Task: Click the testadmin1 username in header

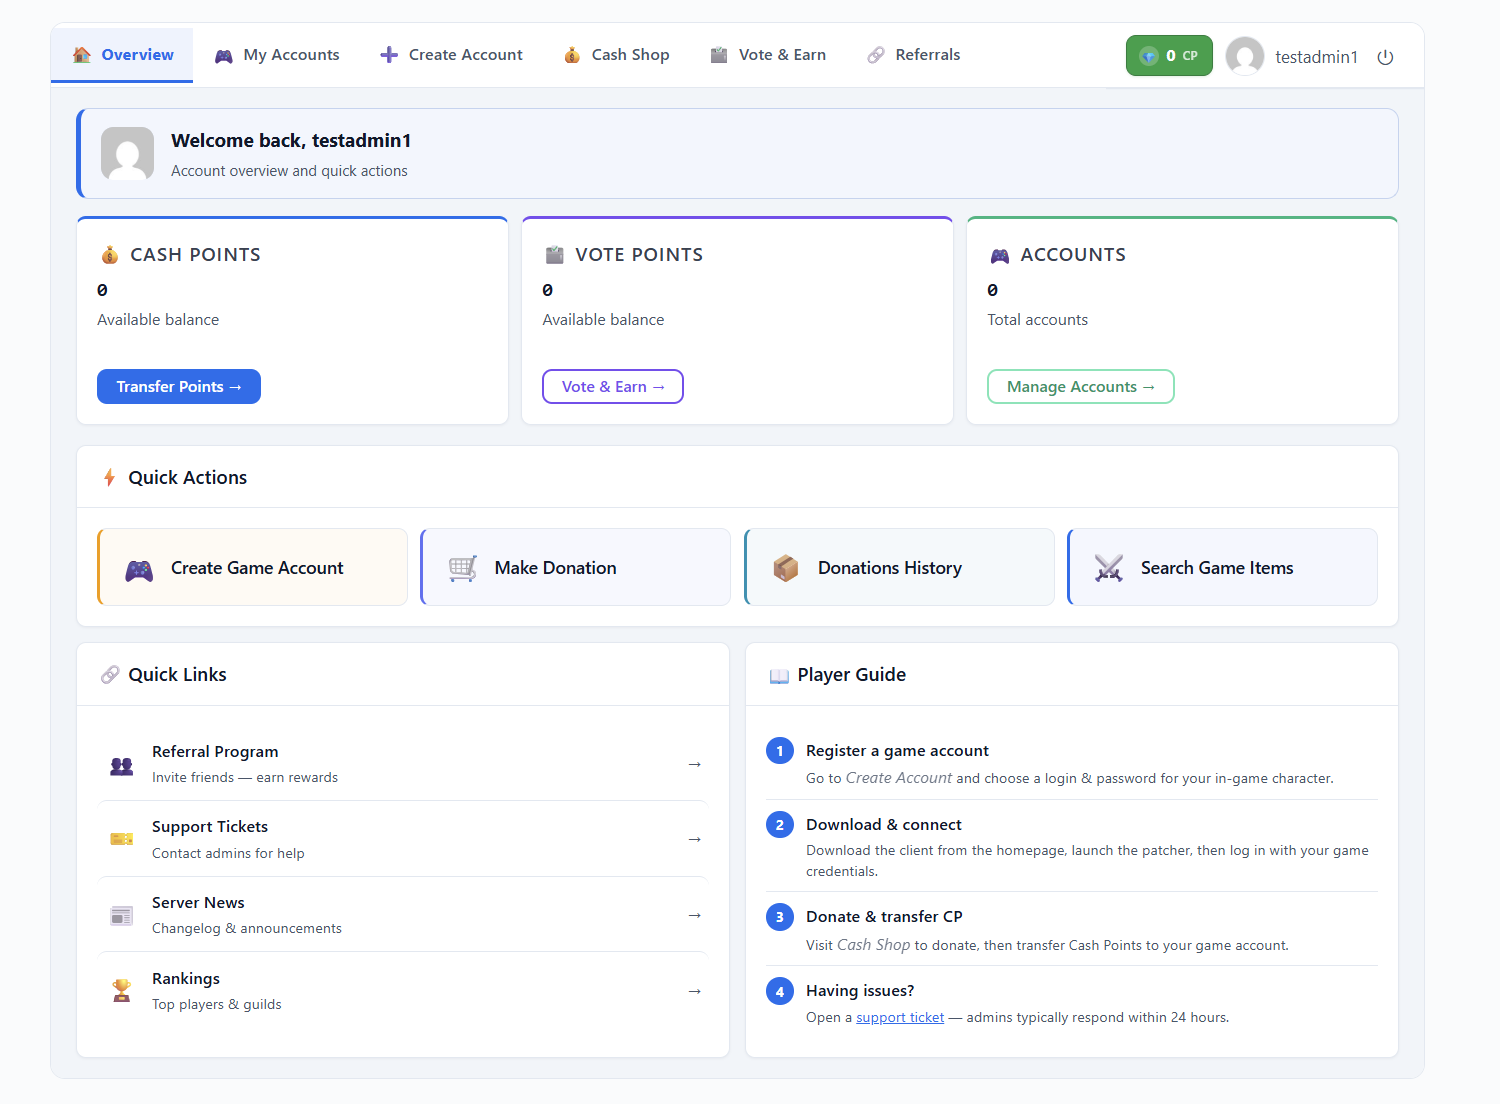Action: click(1316, 57)
